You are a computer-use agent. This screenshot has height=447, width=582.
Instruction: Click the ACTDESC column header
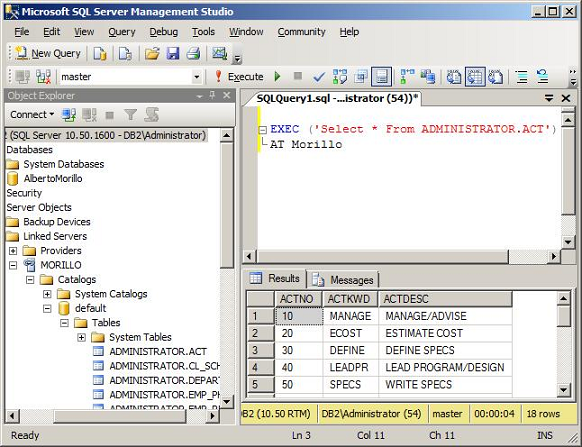[445, 299]
